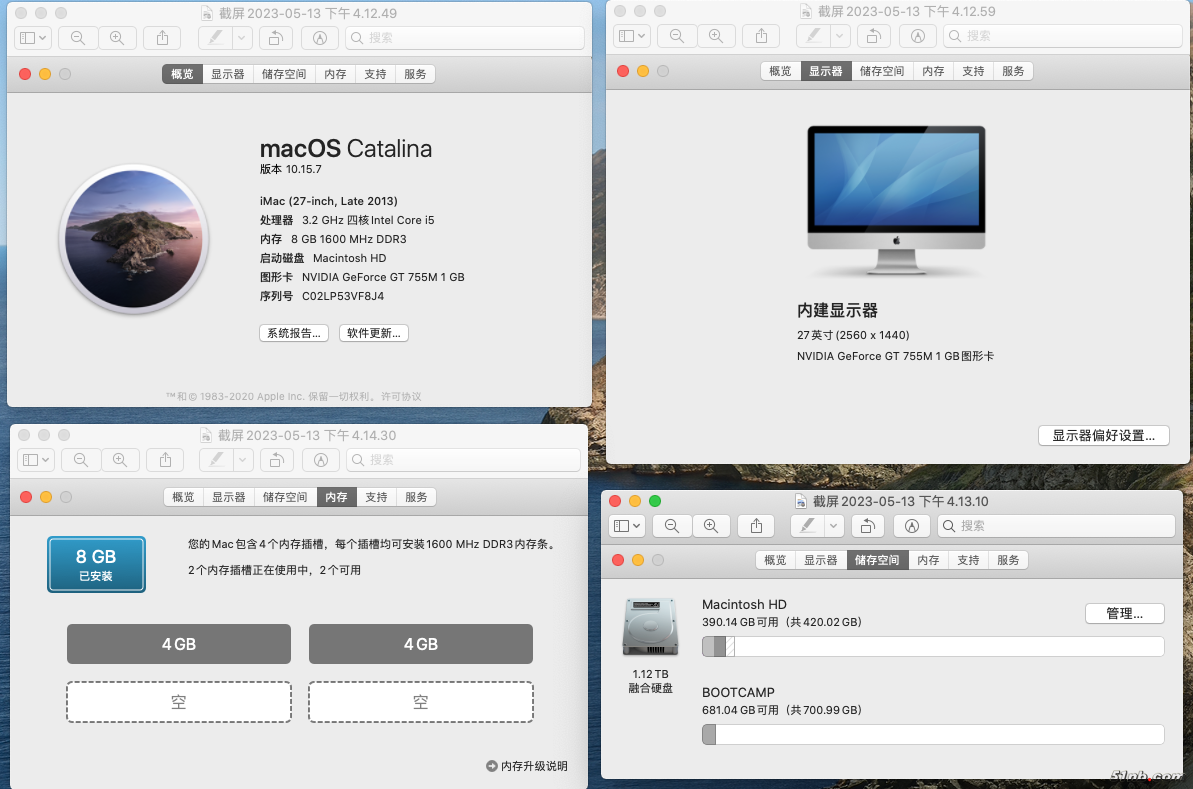Select the 概览 tab in the 4.12.59 window

tap(780, 71)
